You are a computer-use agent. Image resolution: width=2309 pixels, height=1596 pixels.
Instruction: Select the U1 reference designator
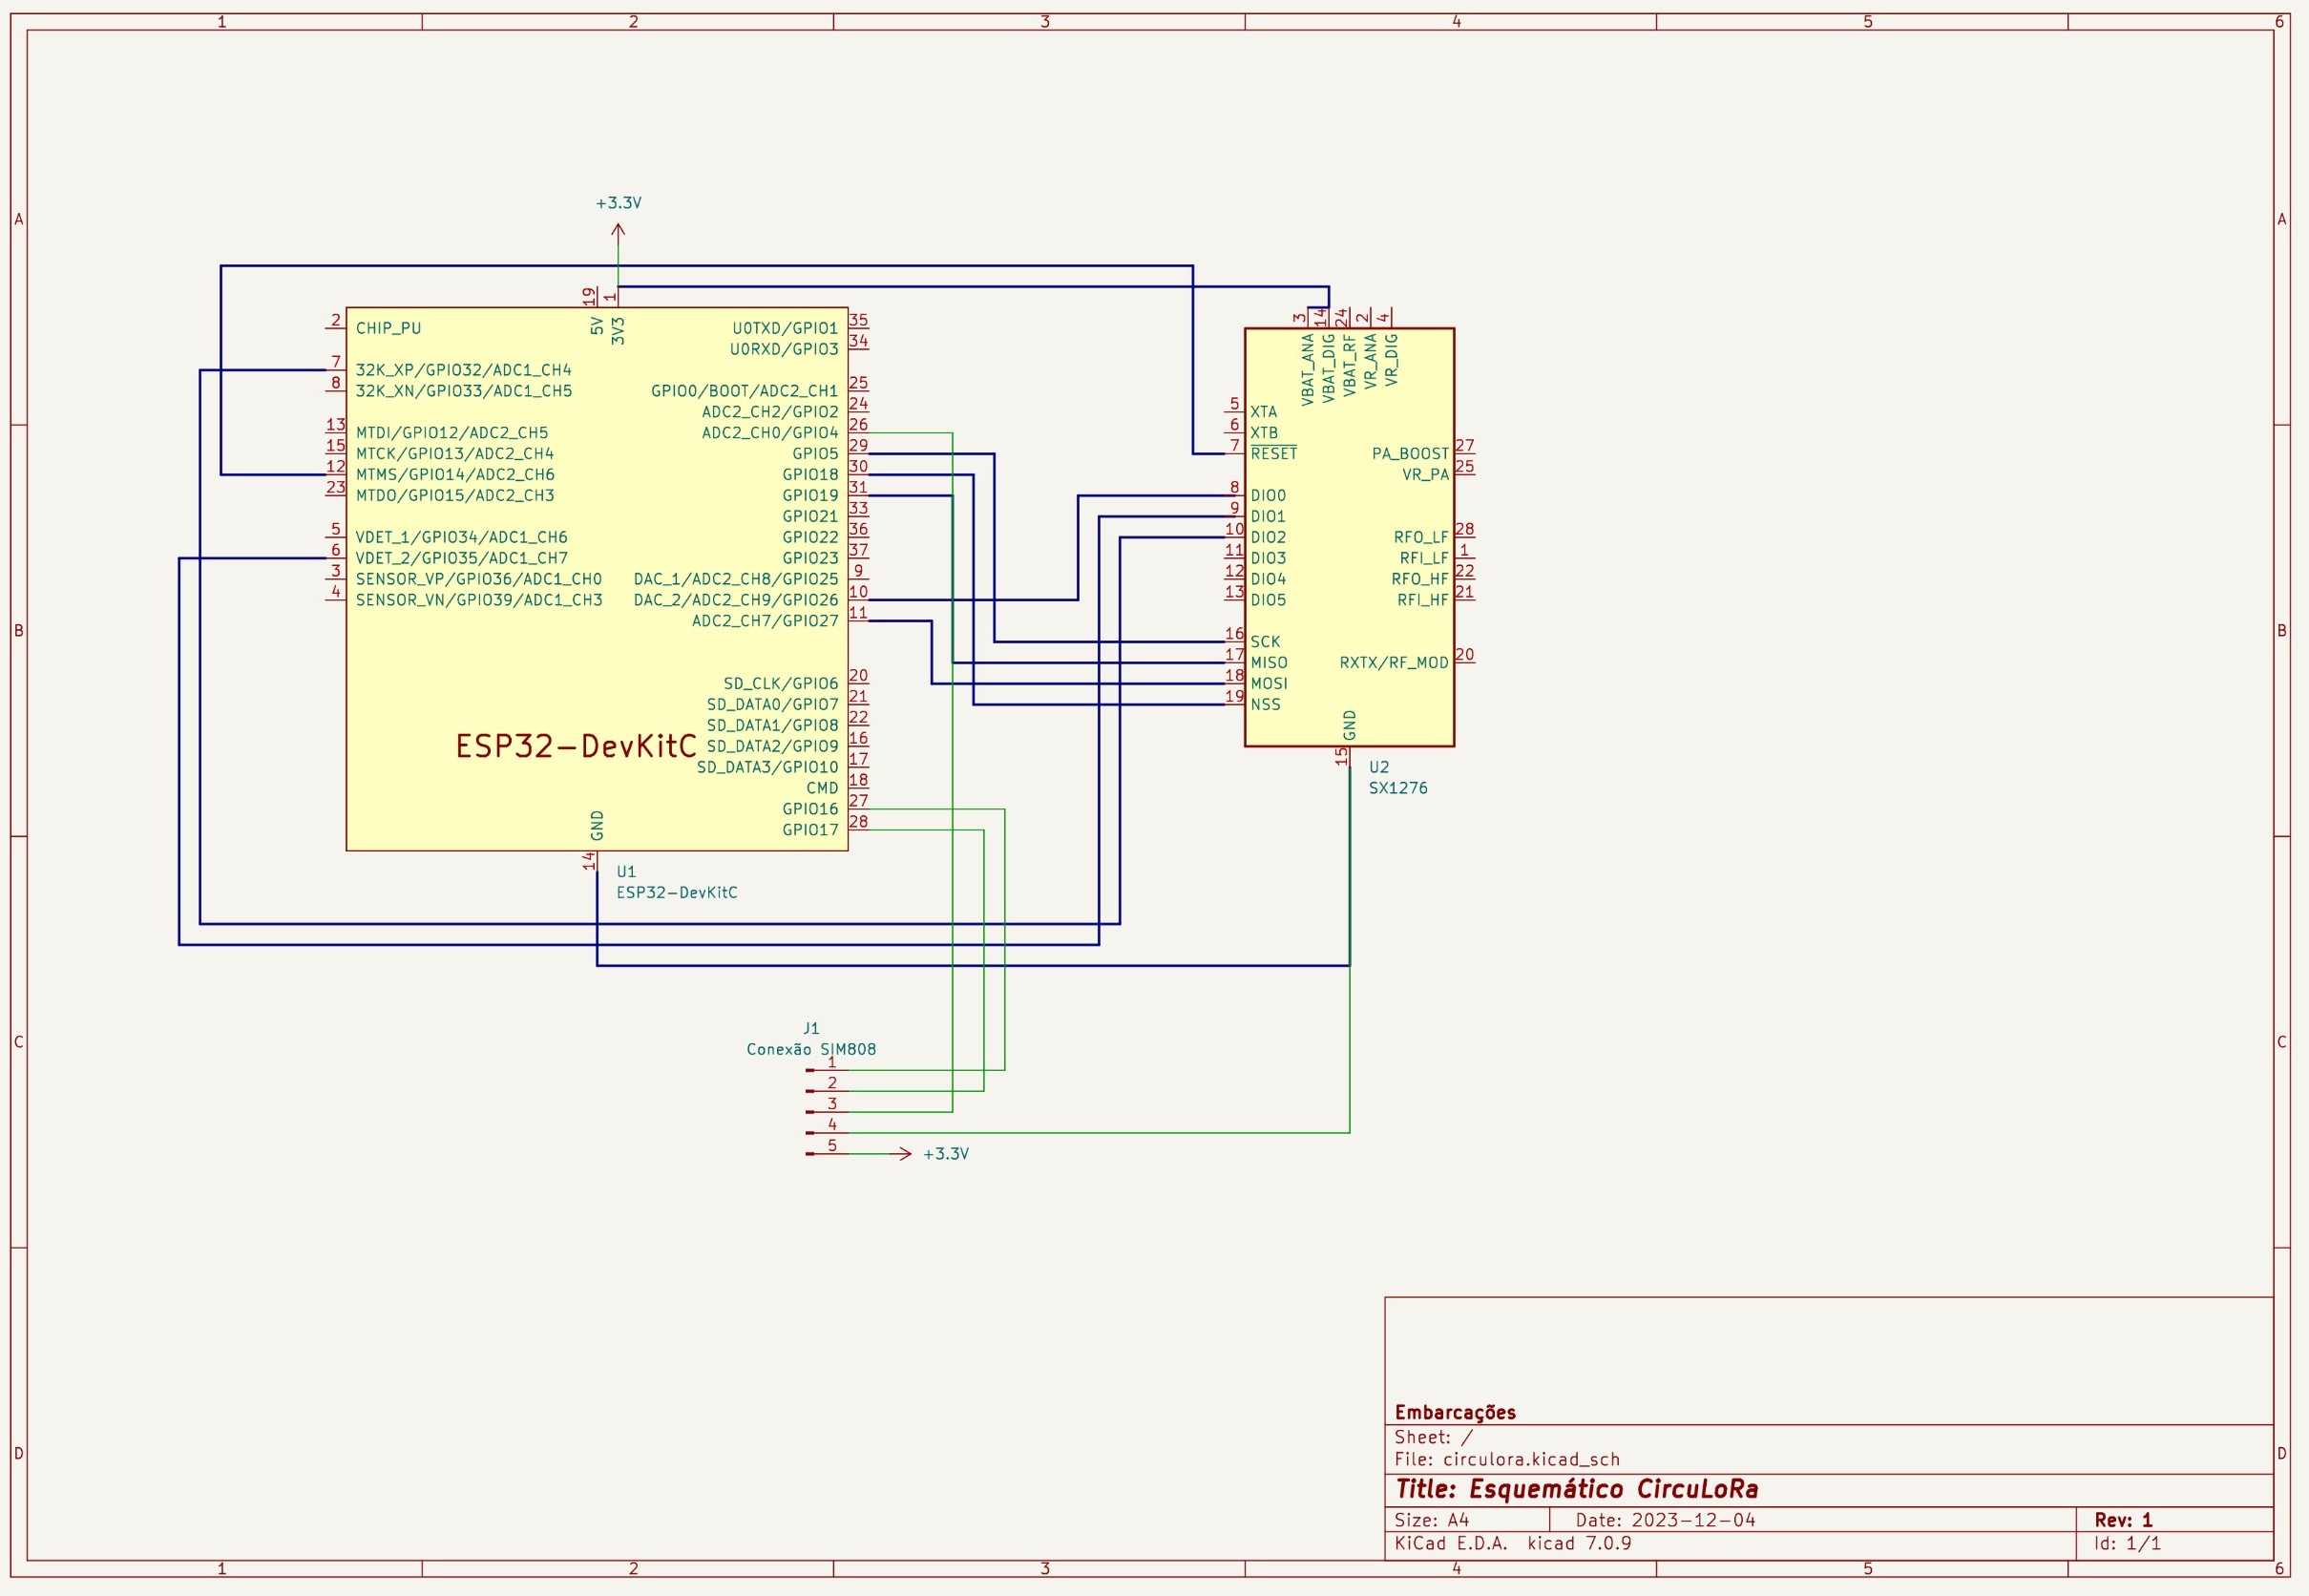click(x=626, y=872)
